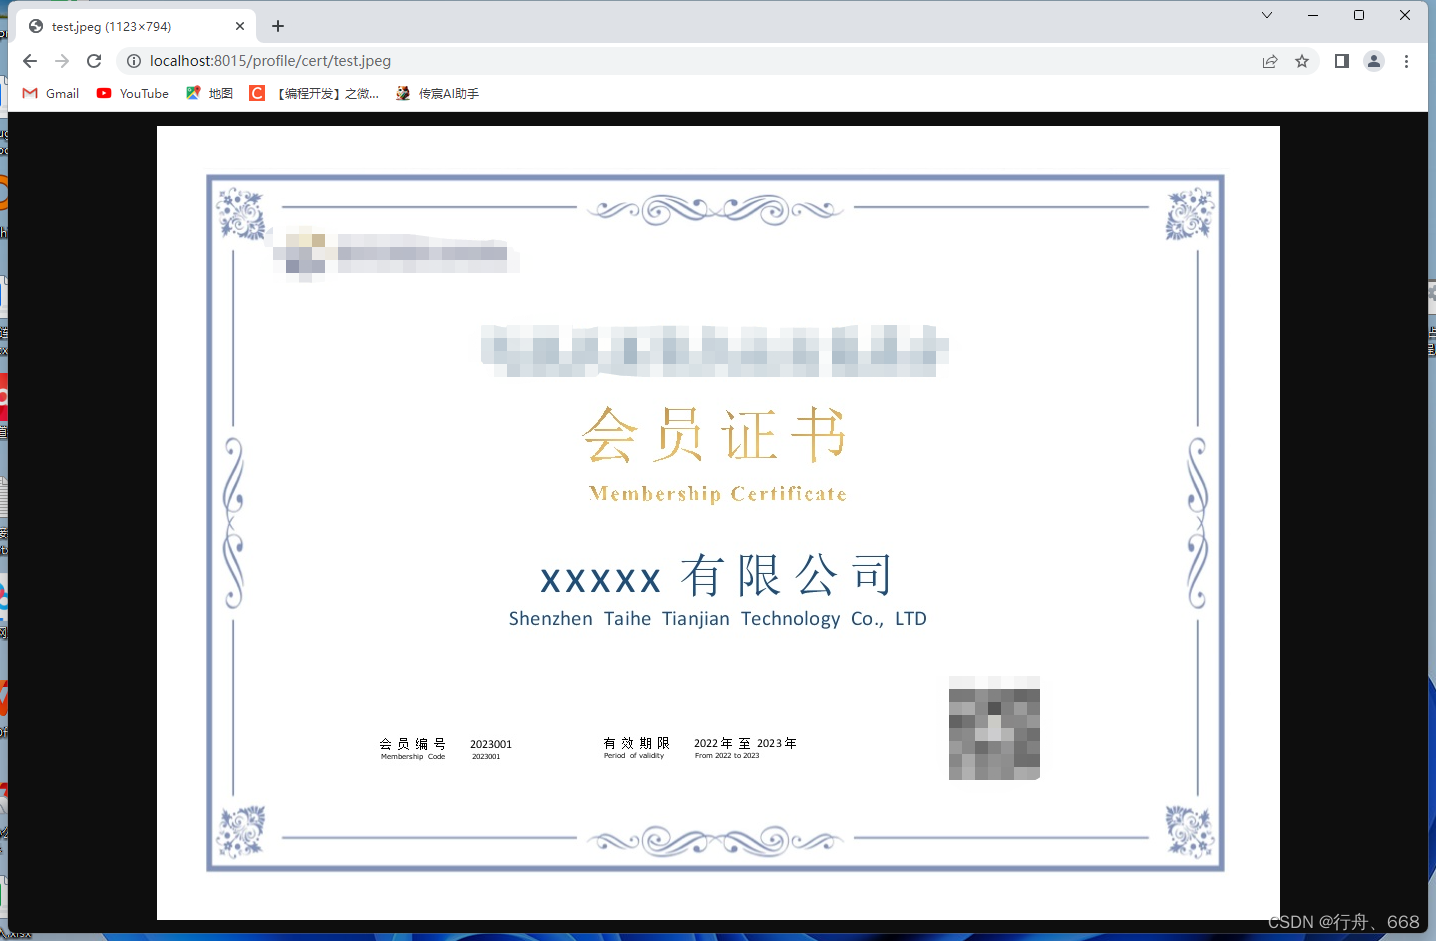Open the chevron dropdown near window controls

(x=1266, y=15)
